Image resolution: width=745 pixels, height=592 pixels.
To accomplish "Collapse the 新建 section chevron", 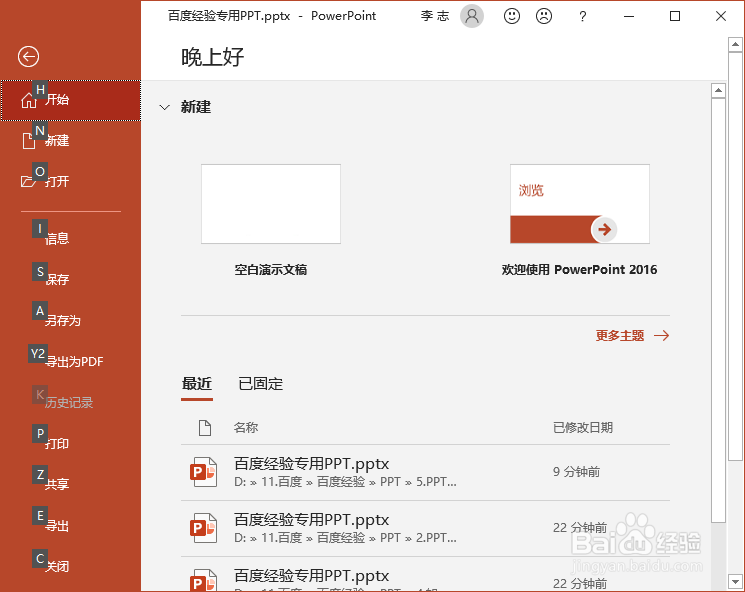I will 164,107.
